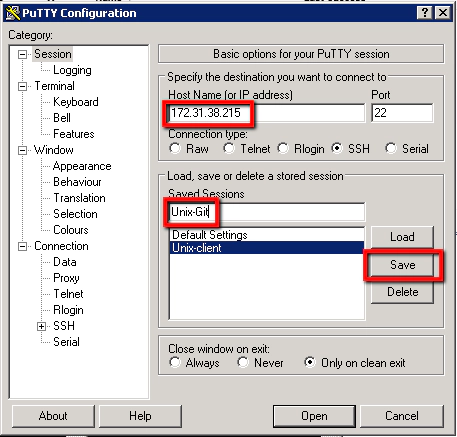Open the Appearance category
The height and width of the screenshot is (437, 457).
pyautogui.click(x=82, y=166)
